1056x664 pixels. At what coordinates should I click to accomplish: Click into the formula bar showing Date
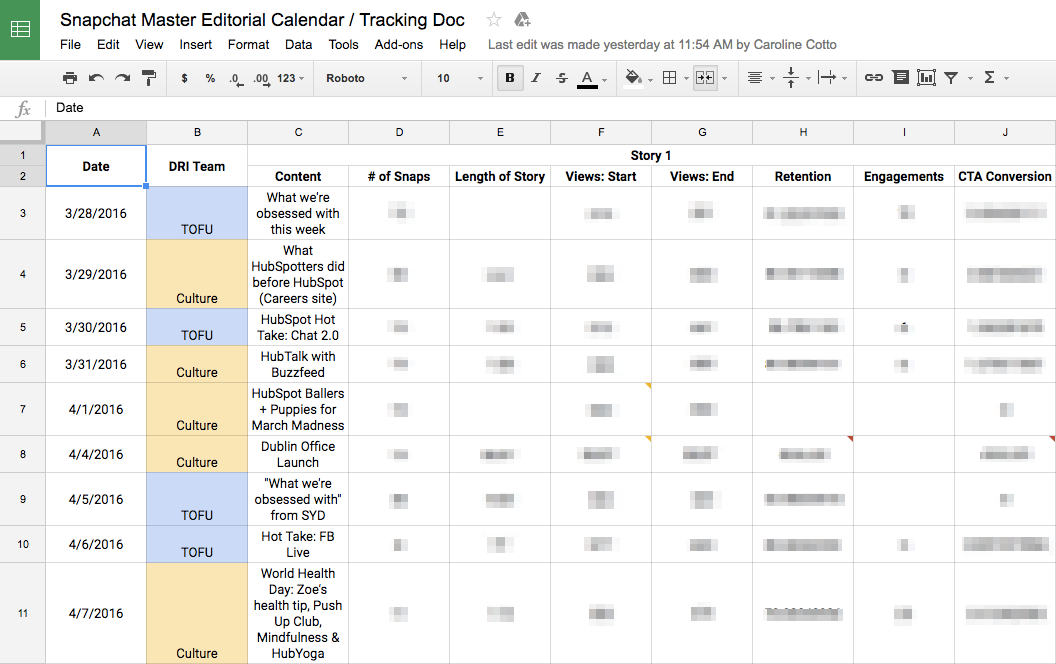click(x=552, y=108)
